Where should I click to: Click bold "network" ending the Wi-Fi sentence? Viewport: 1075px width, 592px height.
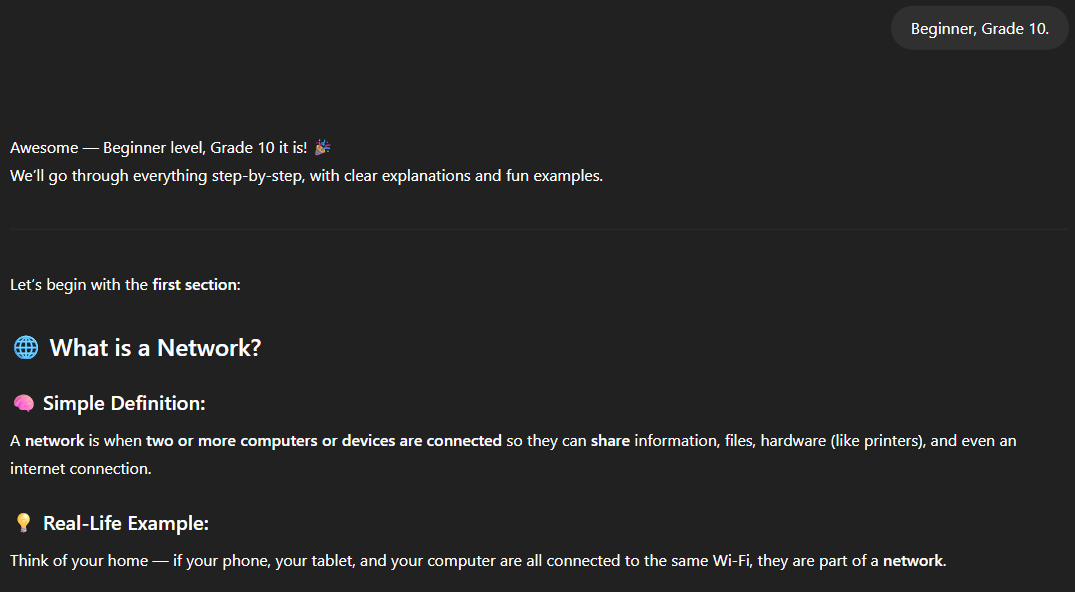(x=912, y=561)
